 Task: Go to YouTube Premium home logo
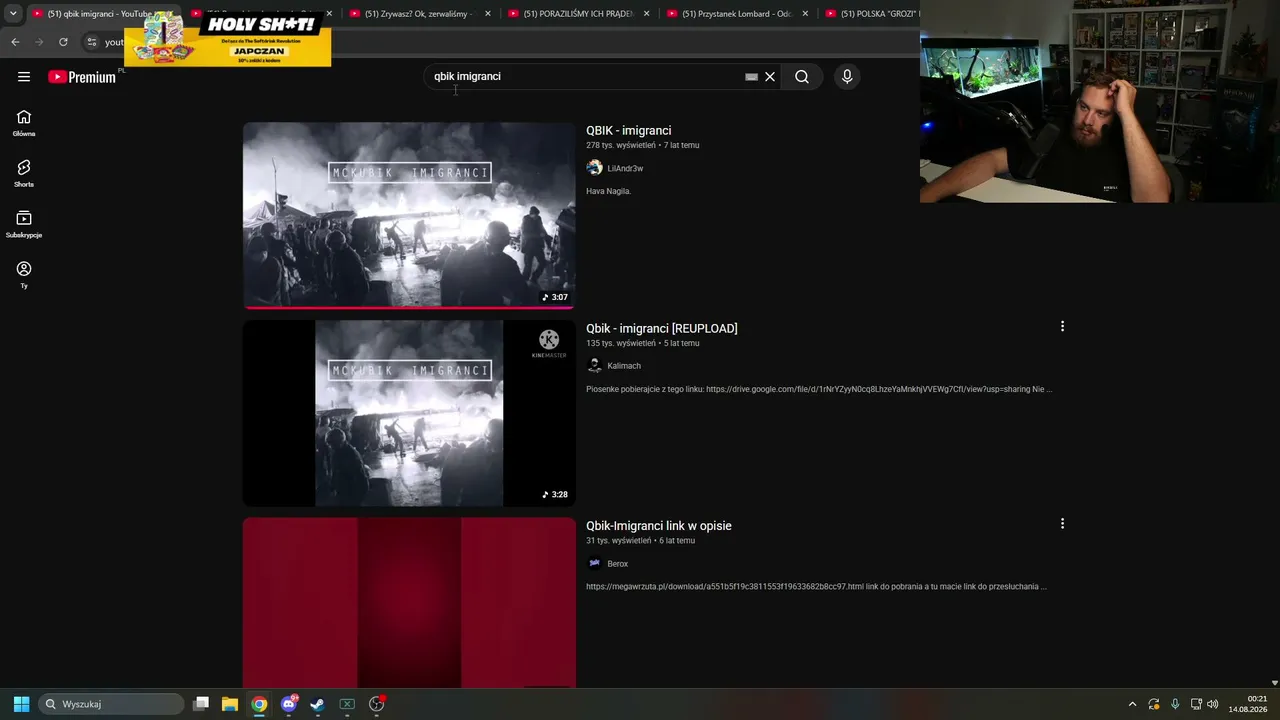(x=82, y=77)
